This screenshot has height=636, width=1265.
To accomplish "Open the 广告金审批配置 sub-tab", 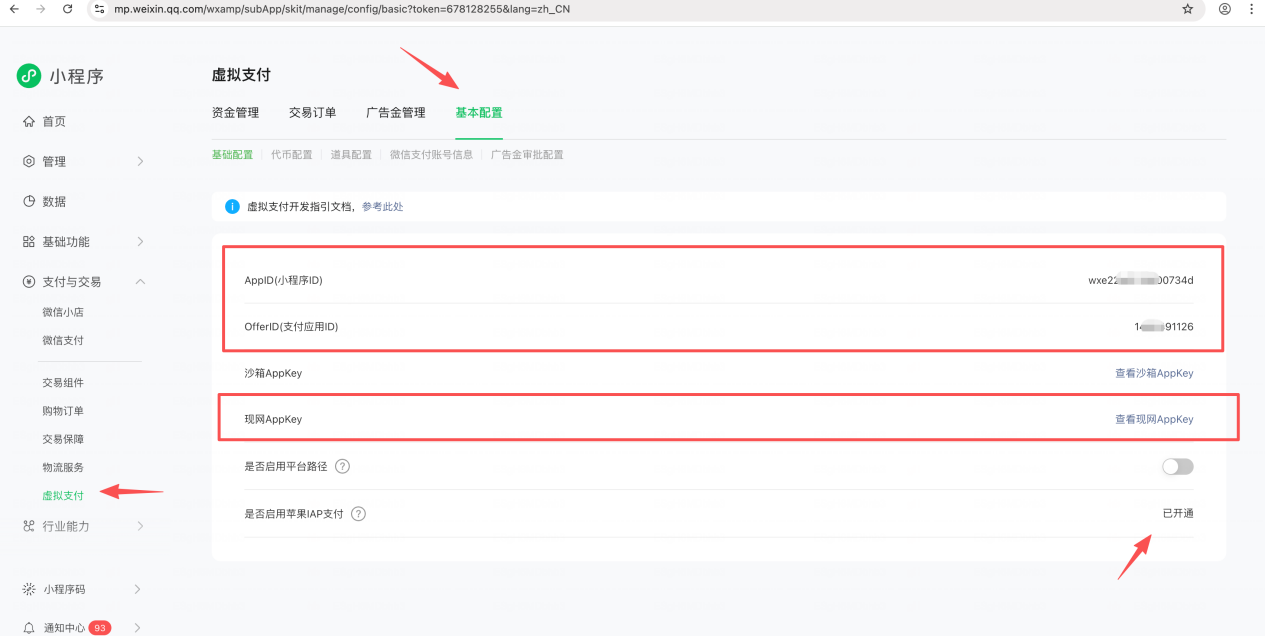I will 527,155.
